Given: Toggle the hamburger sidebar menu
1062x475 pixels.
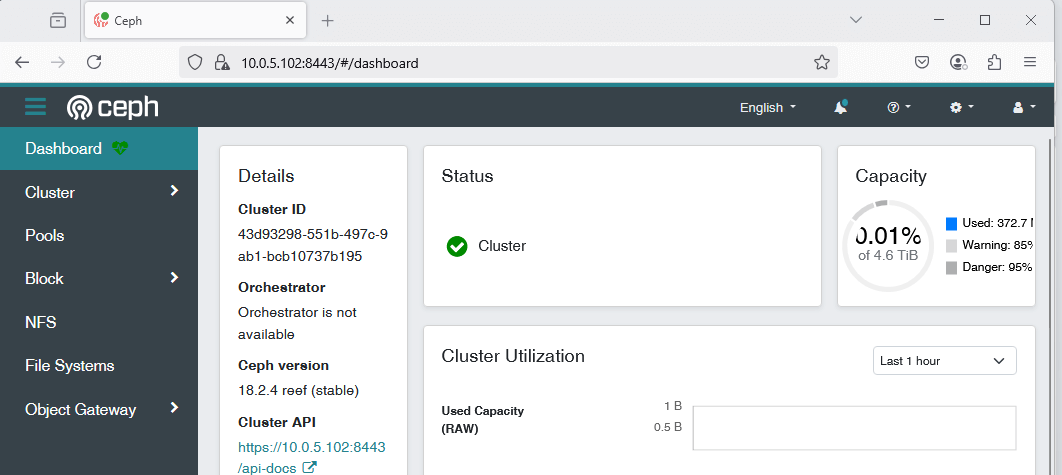Looking at the screenshot, I should coord(36,107).
